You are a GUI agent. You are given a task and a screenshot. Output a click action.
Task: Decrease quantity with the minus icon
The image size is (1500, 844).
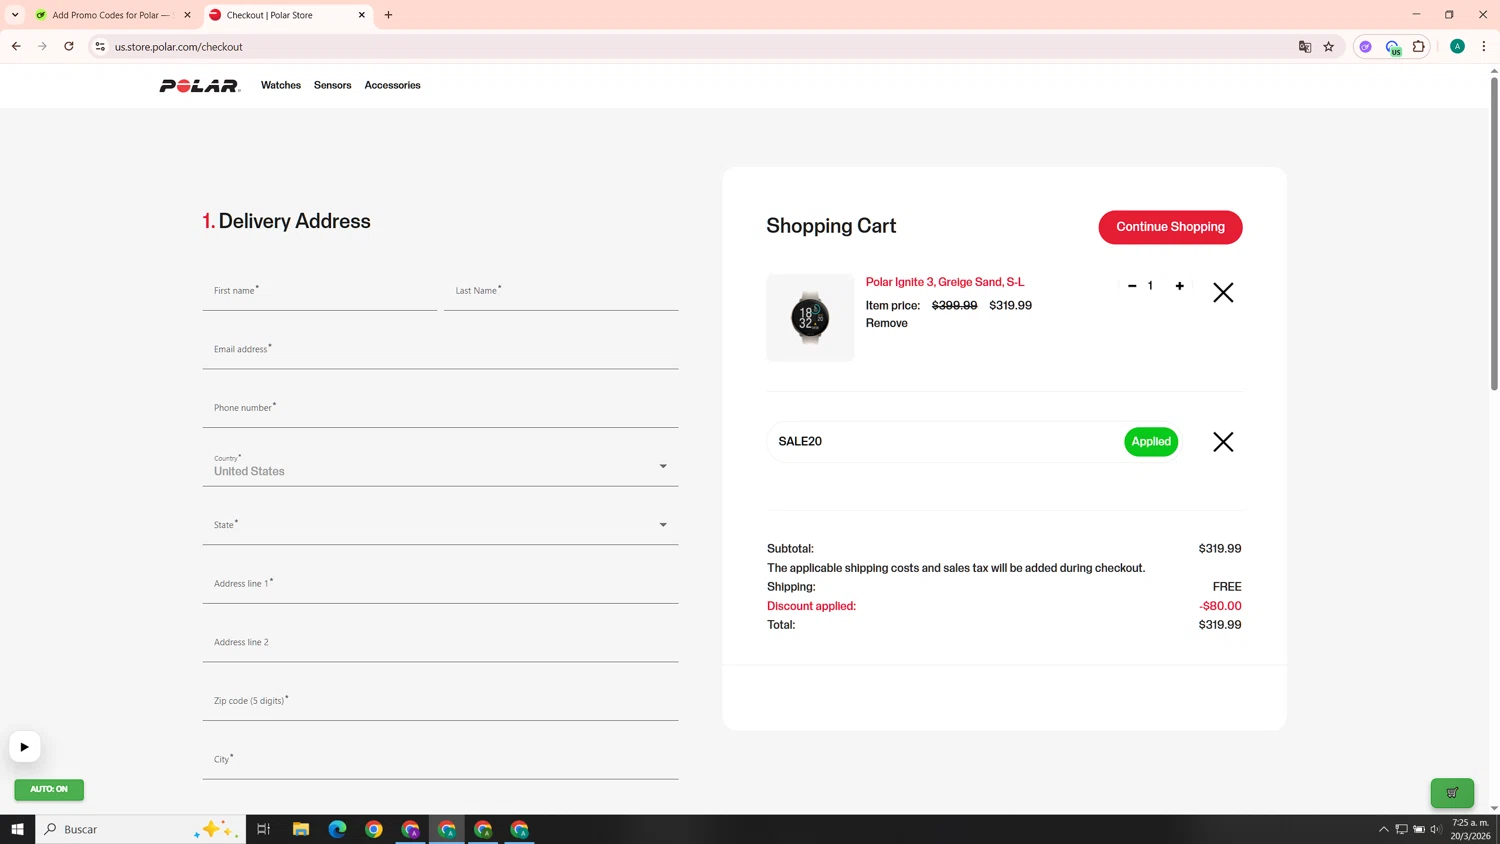click(x=1132, y=286)
